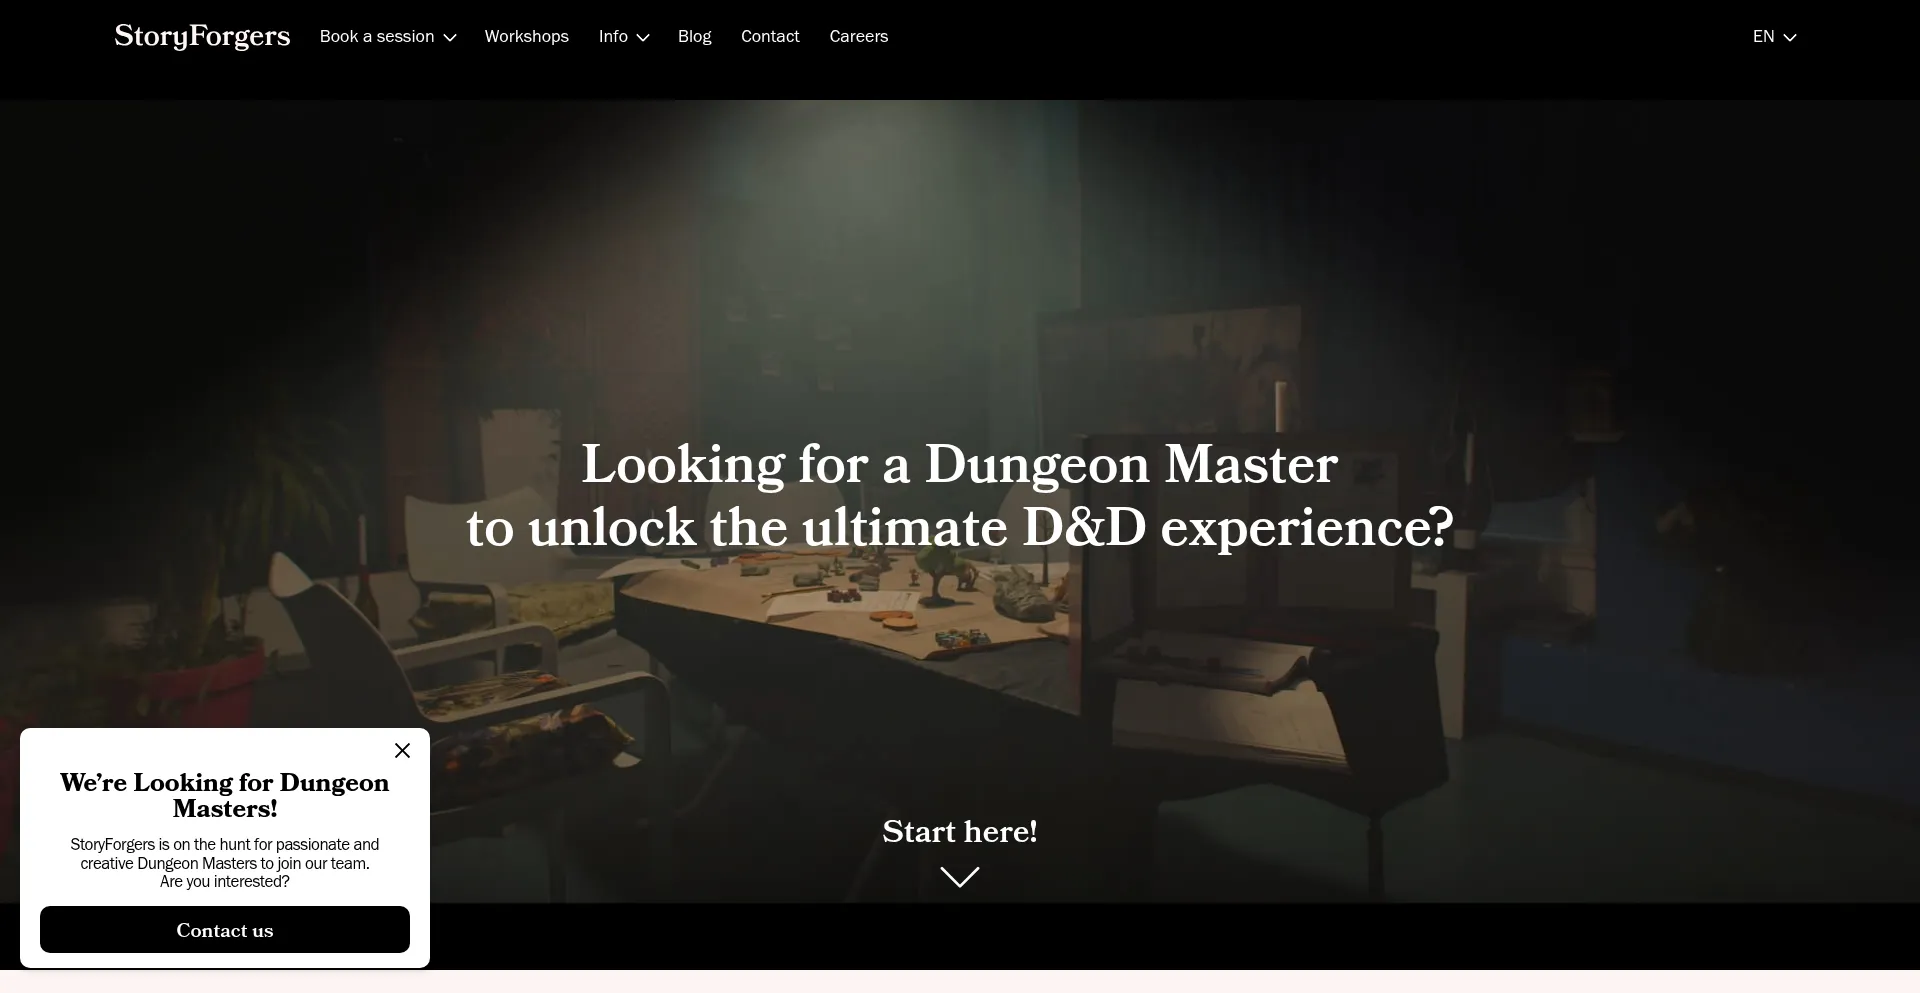
Task: Click the down arrow below Start here
Action: [x=959, y=877]
